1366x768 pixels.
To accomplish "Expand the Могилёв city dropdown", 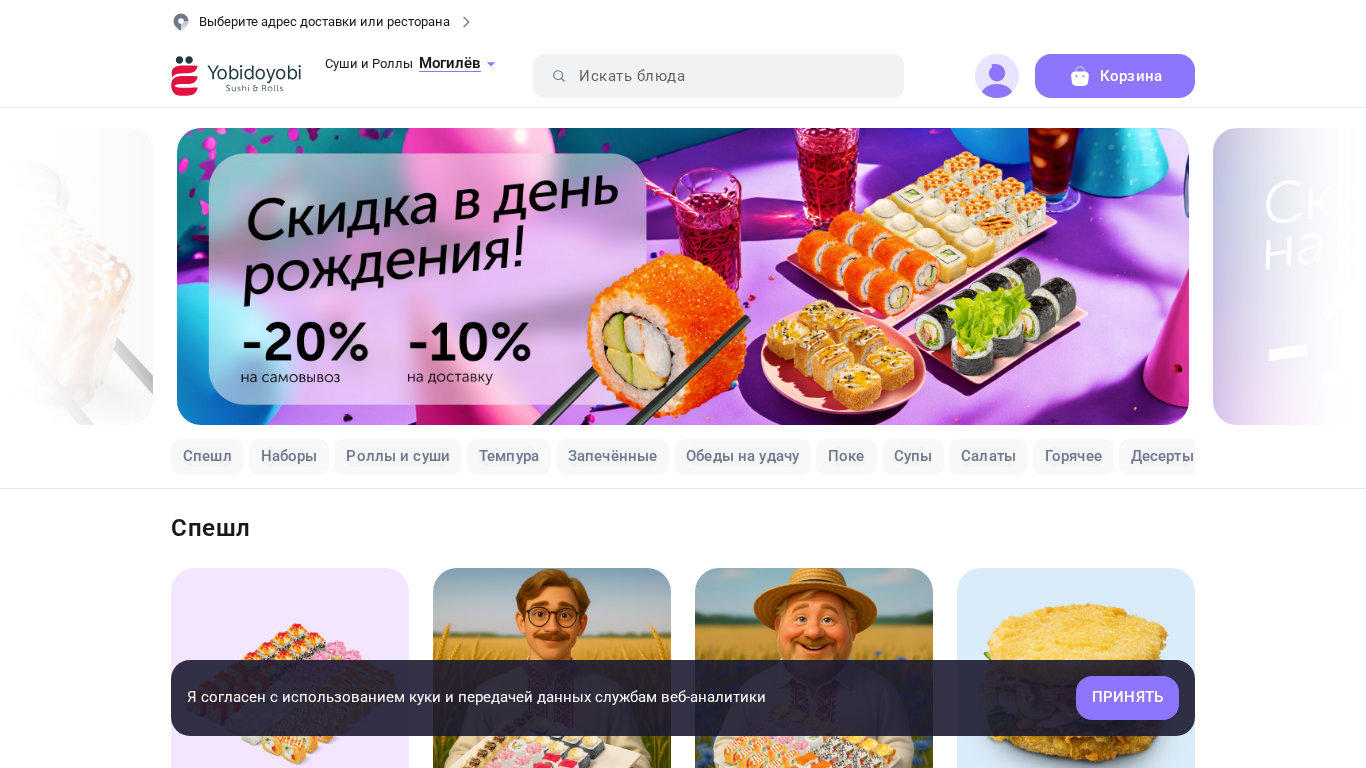I will click(457, 63).
